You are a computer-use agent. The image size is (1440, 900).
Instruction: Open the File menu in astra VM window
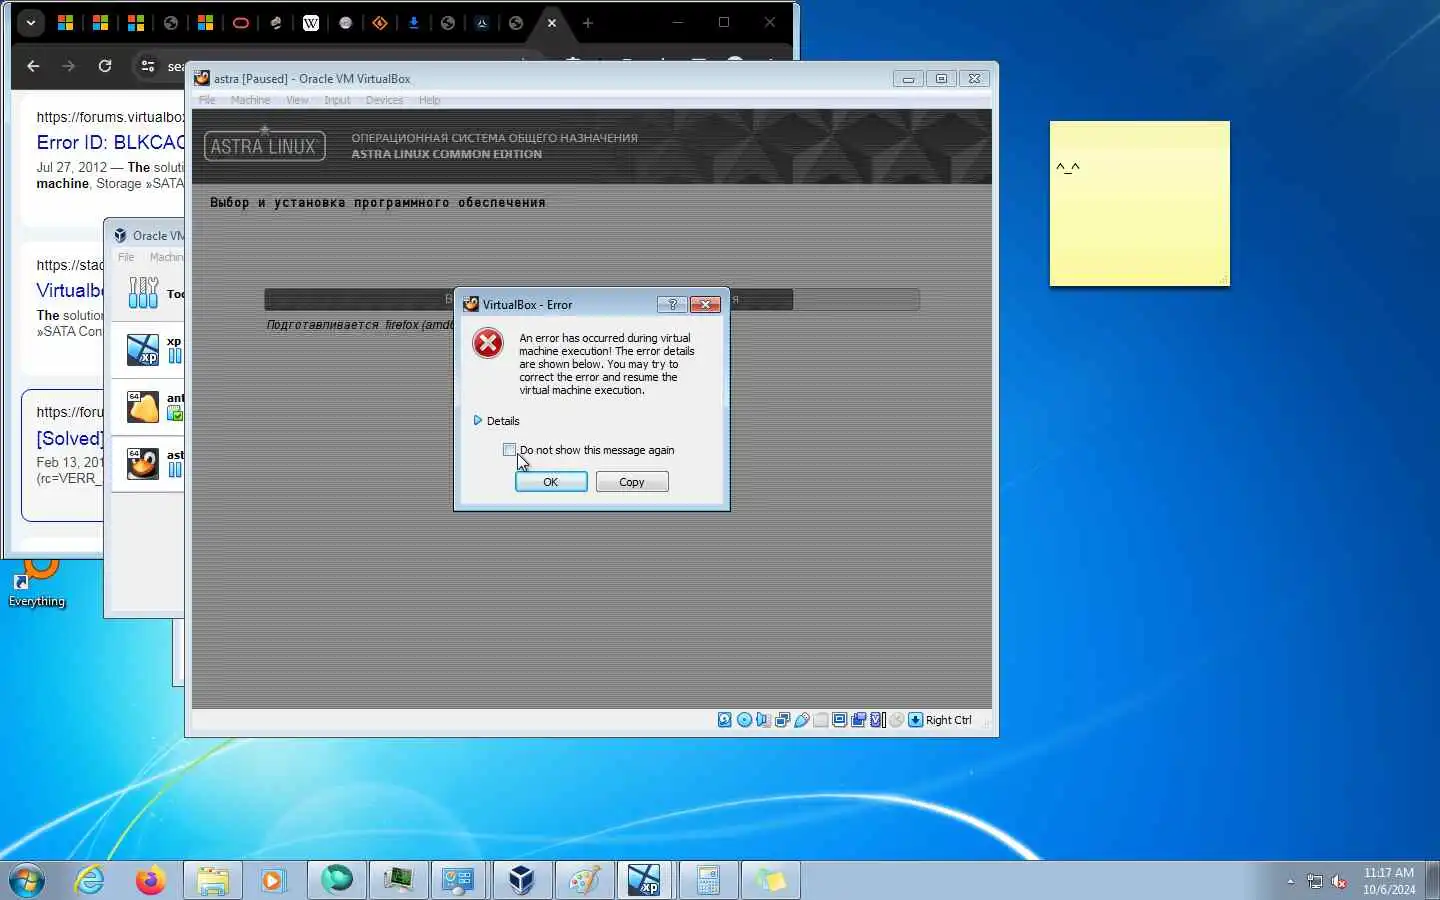click(x=207, y=100)
